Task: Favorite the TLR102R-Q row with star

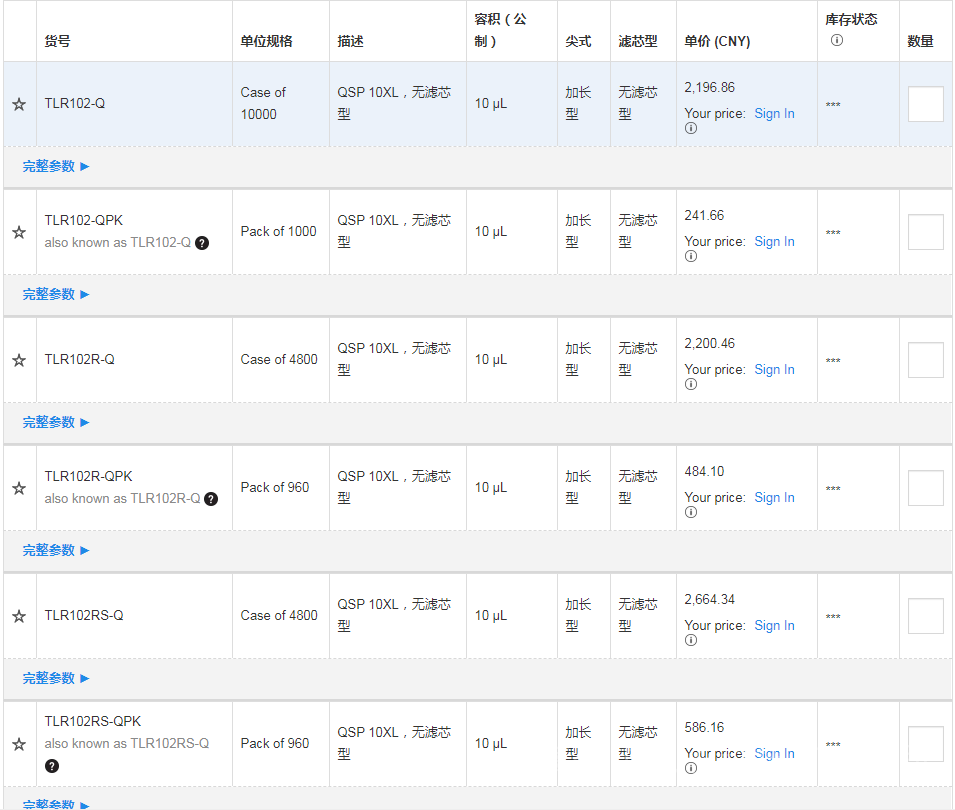Action: [19, 360]
